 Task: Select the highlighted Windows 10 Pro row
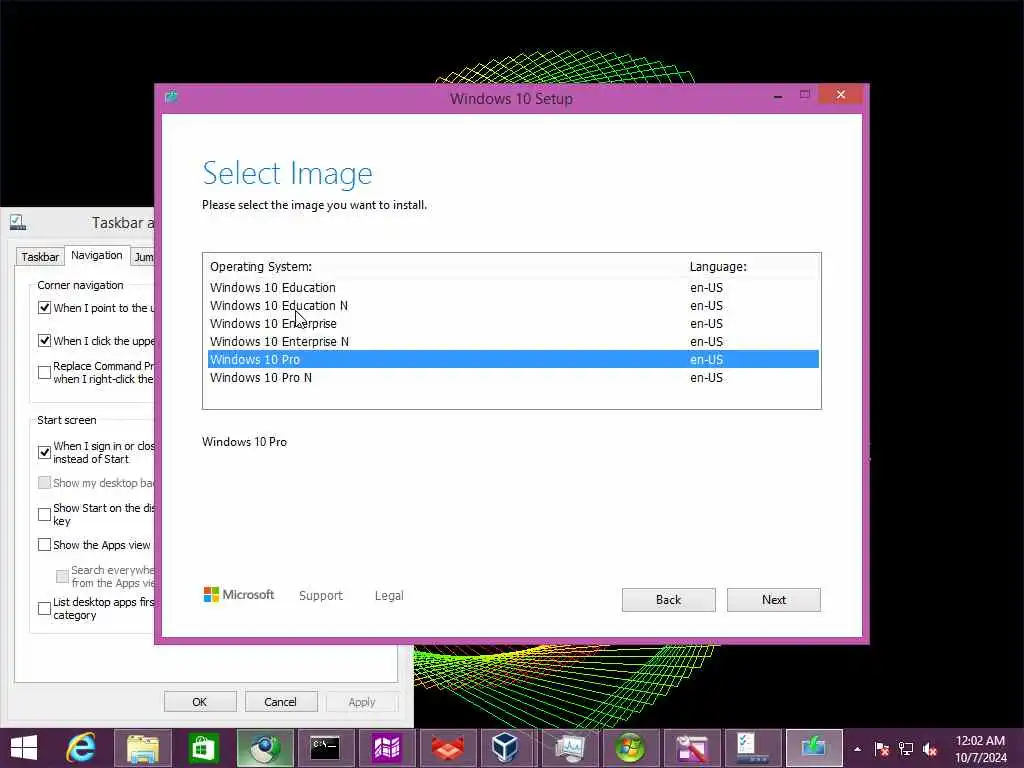click(x=513, y=359)
